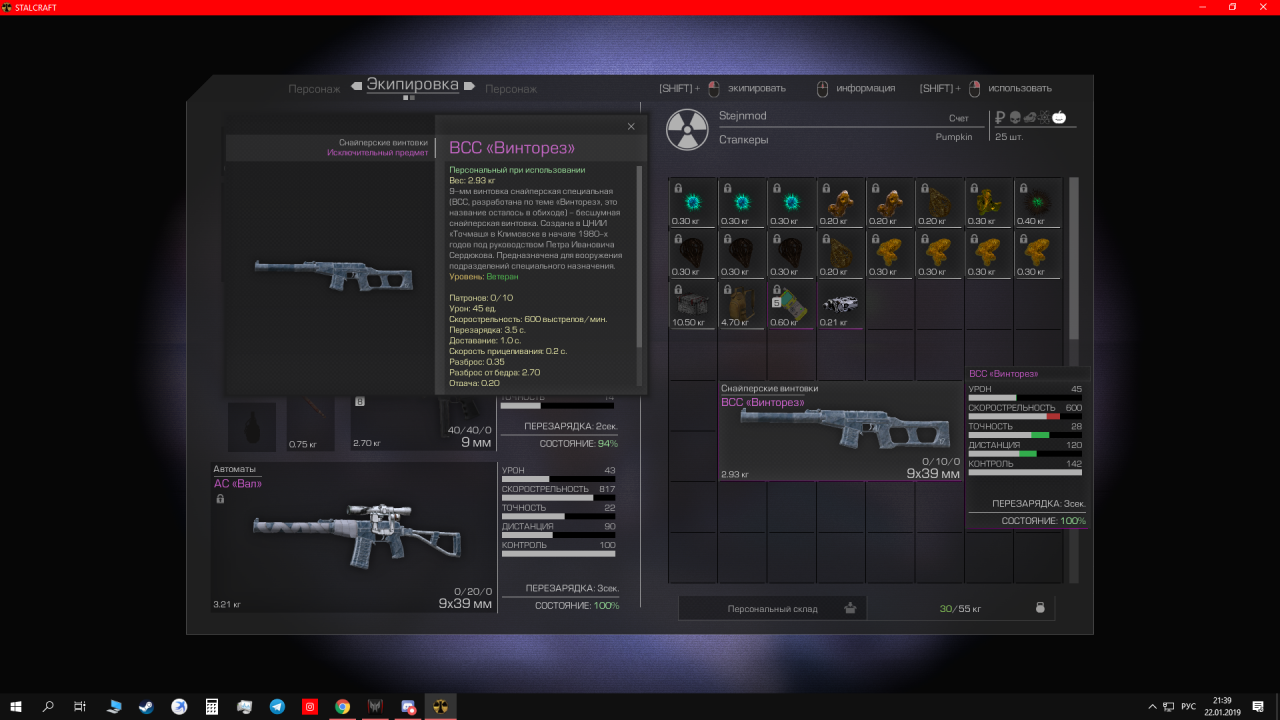Open Calculator from the taskbar
Image resolution: width=1280 pixels, height=720 pixels.
click(212, 706)
